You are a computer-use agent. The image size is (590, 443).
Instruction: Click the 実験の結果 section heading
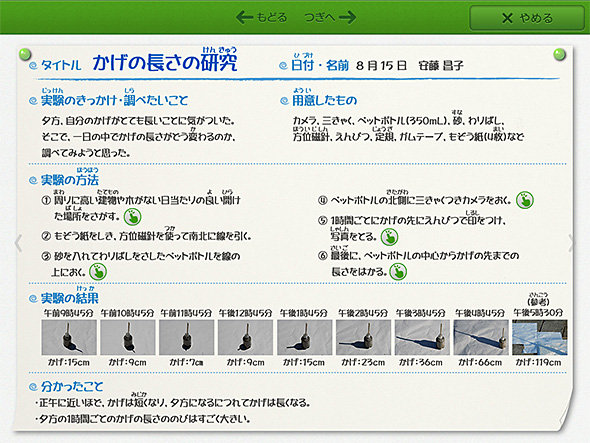(x=70, y=298)
